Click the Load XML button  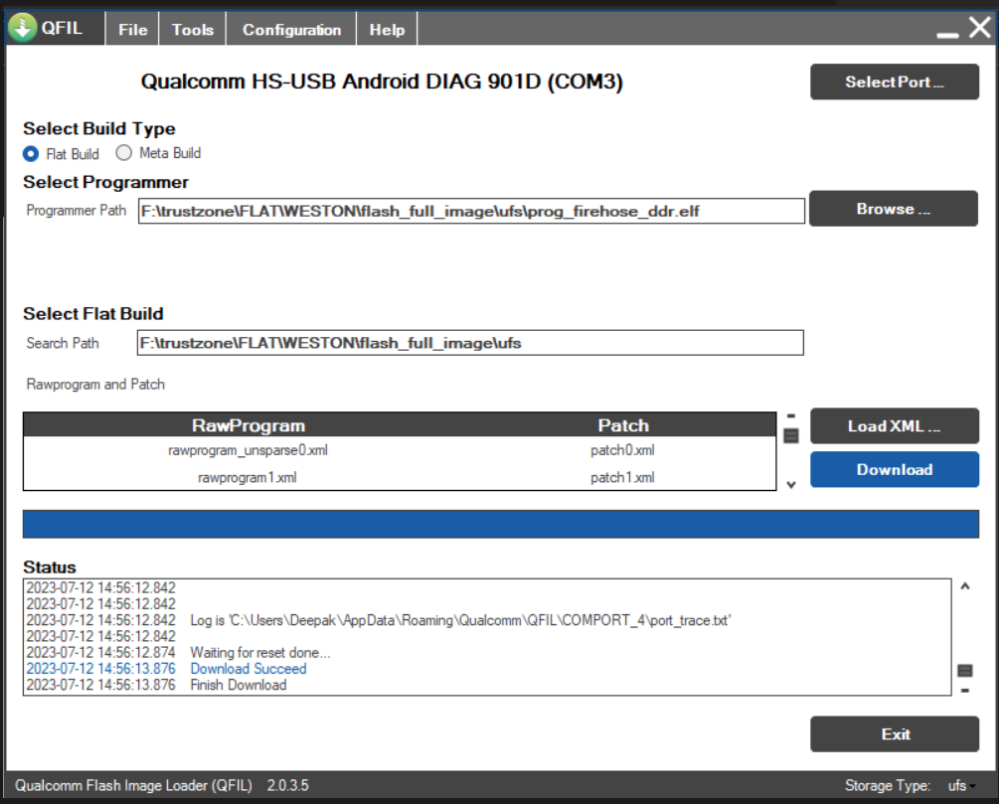click(894, 426)
